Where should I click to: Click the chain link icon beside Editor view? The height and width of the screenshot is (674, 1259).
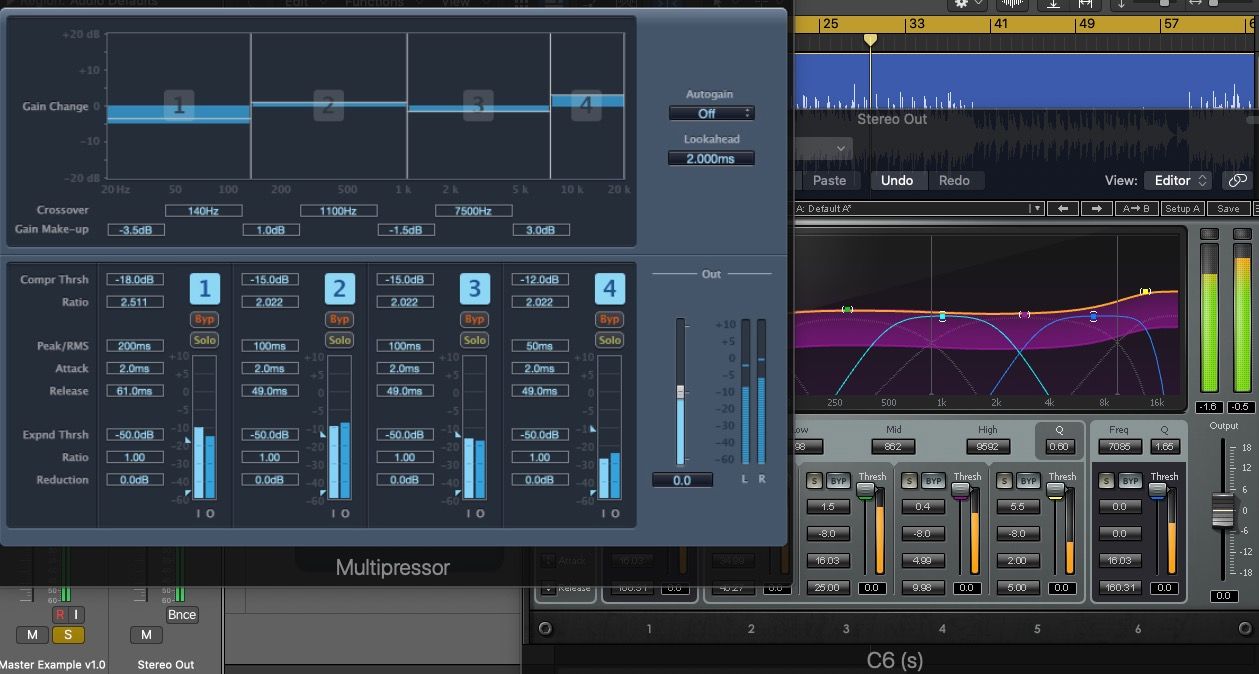coord(1237,180)
